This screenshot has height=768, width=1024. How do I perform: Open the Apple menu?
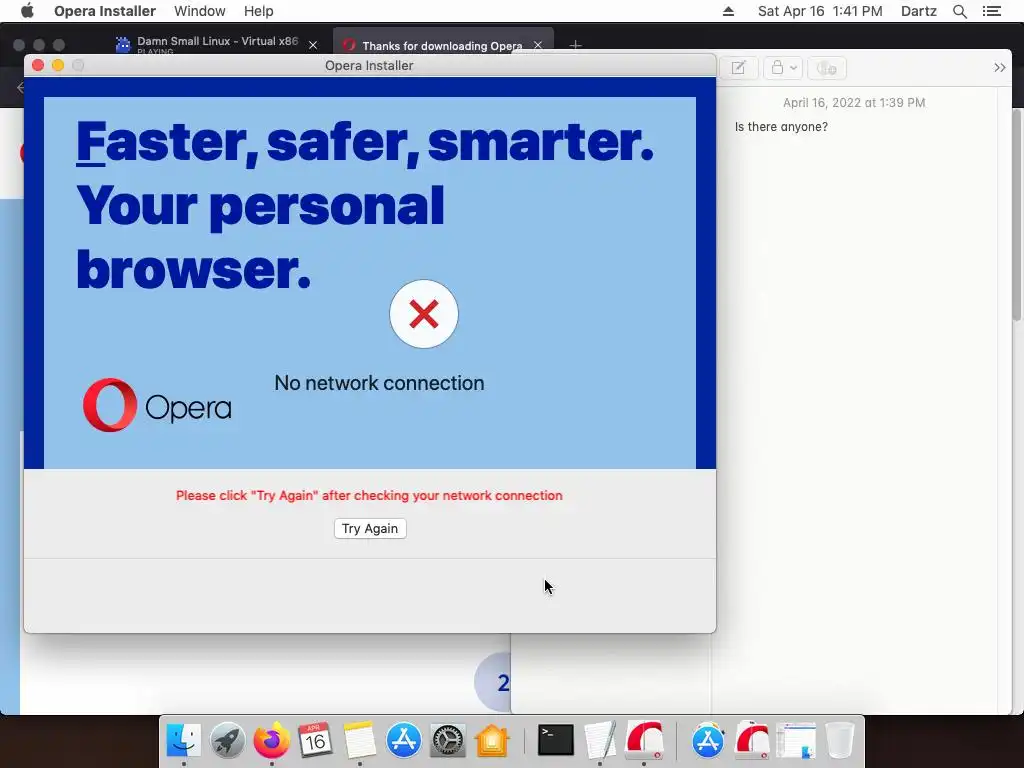point(27,11)
